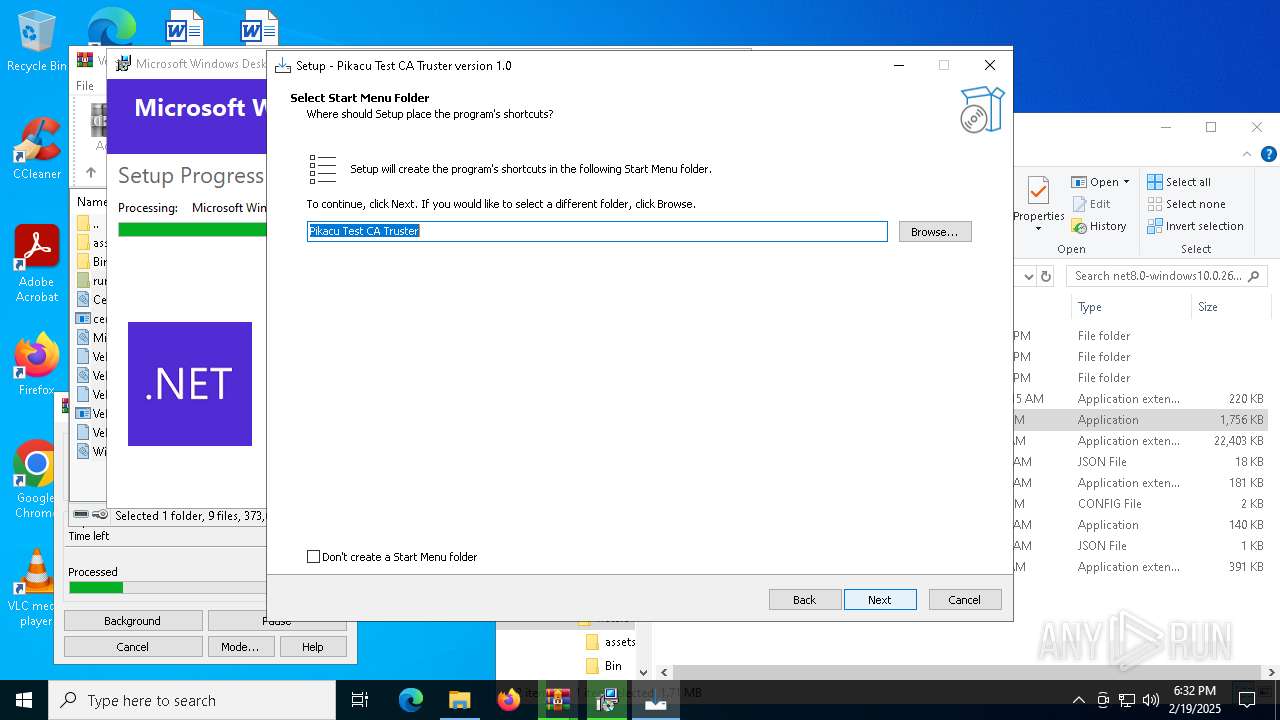Switch to Firefox on the taskbar
1280x720 pixels.
tap(508, 700)
